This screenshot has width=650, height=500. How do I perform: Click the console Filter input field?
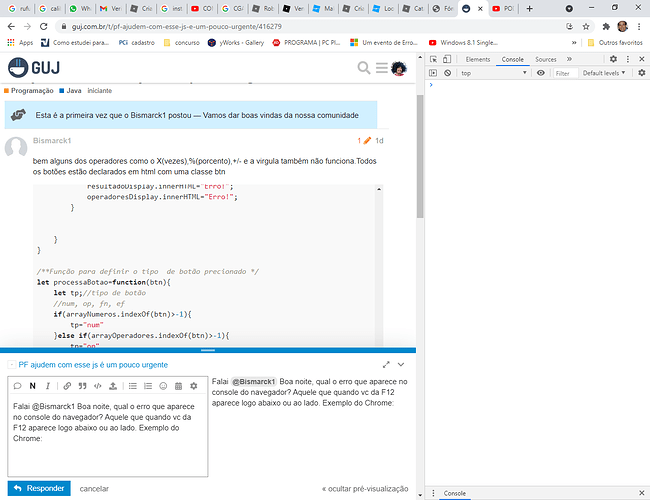click(565, 73)
